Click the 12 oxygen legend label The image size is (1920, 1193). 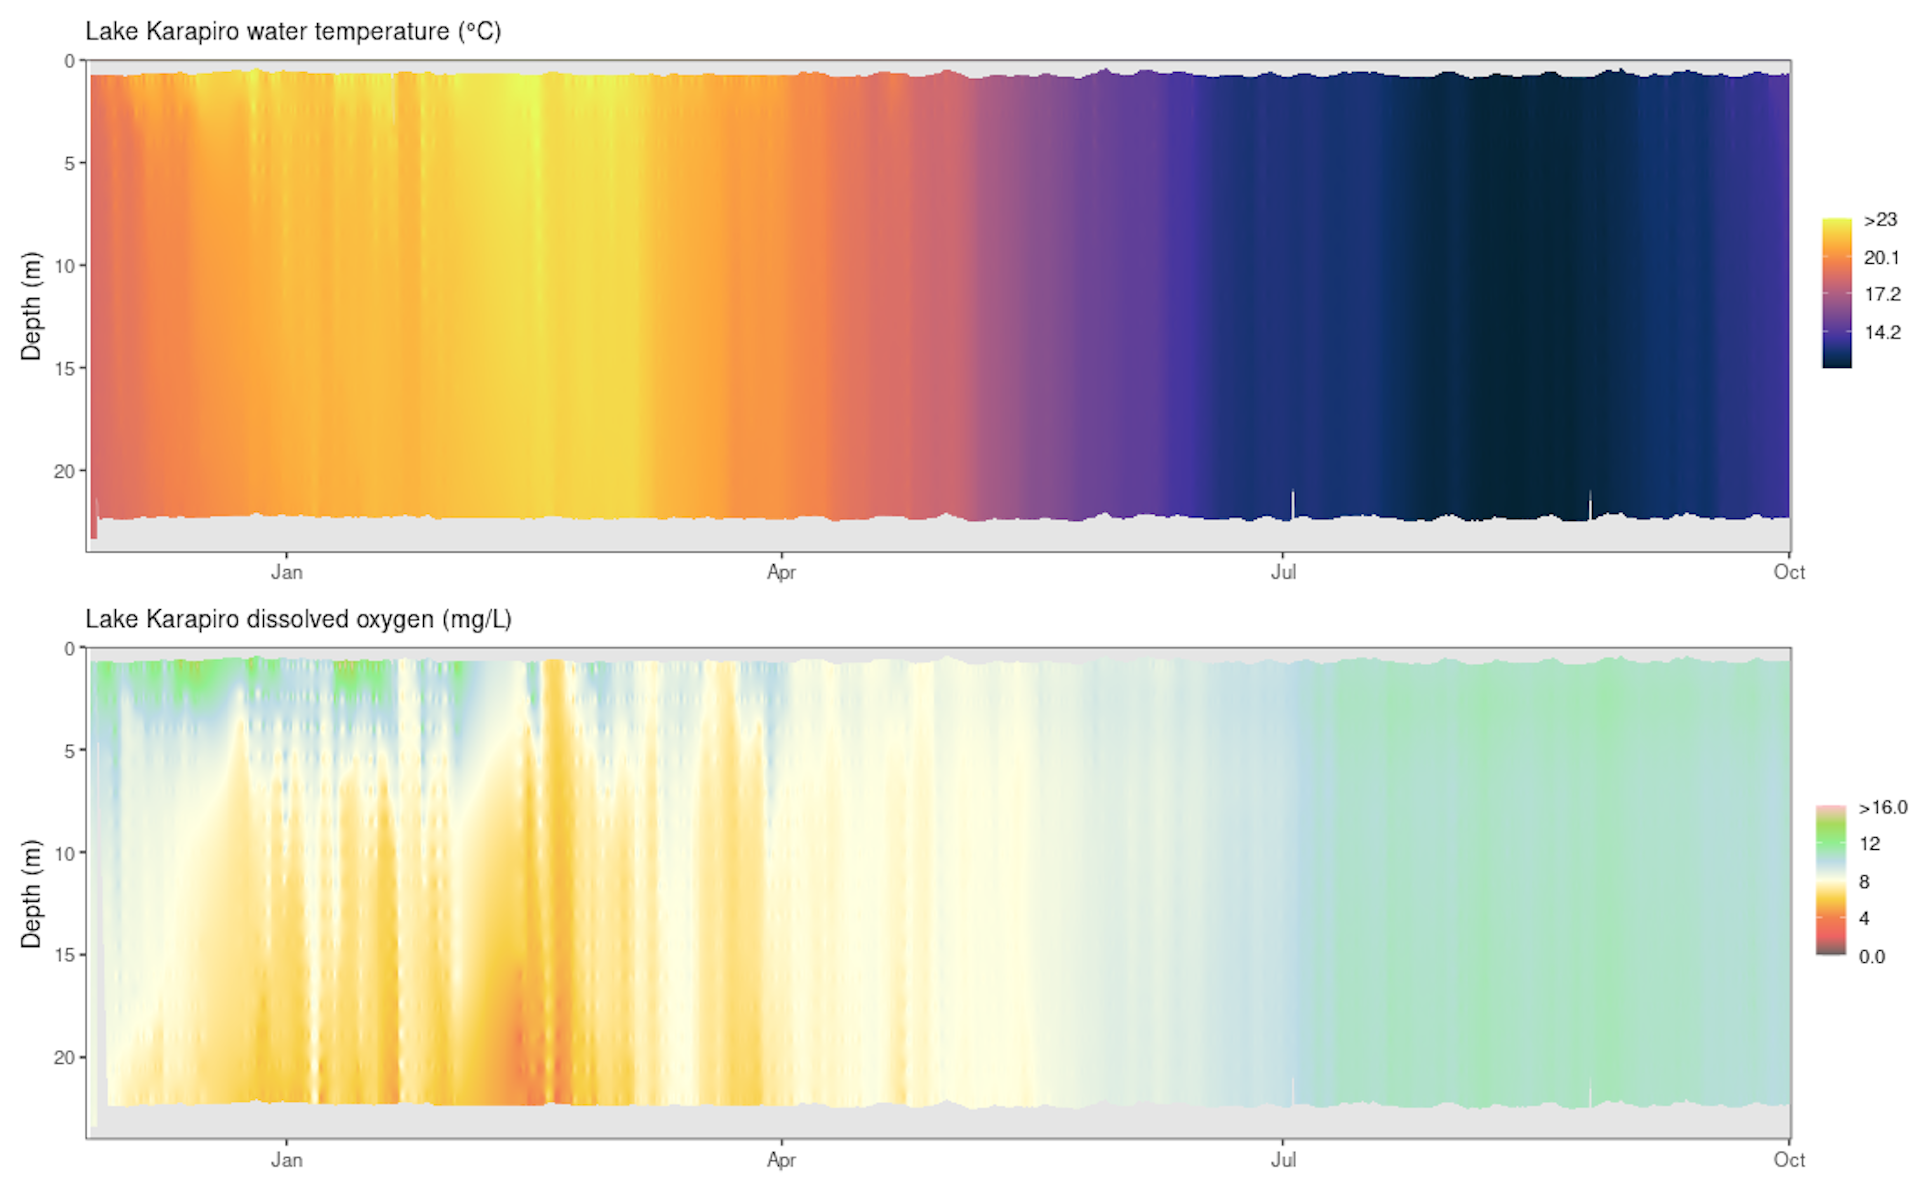[1869, 844]
